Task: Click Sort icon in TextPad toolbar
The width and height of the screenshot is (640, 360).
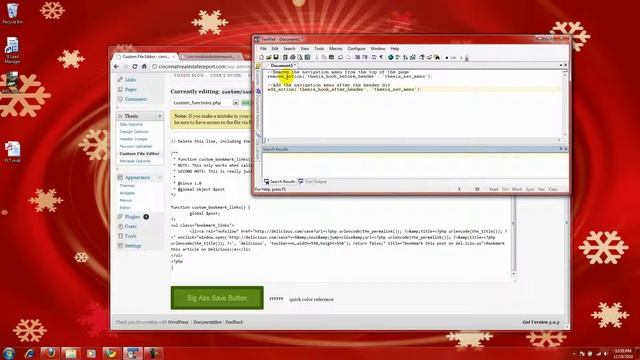Action: (x=405, y=58)
